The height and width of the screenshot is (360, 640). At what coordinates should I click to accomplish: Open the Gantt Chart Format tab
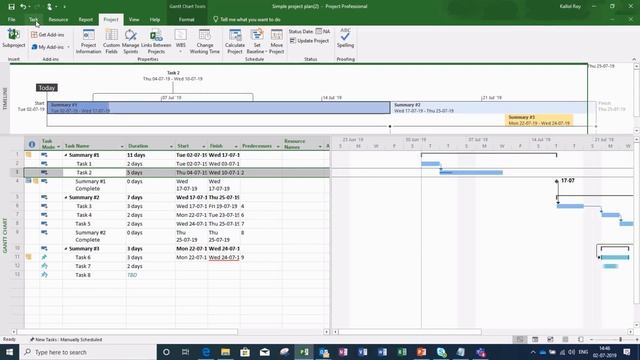point(187,20)
